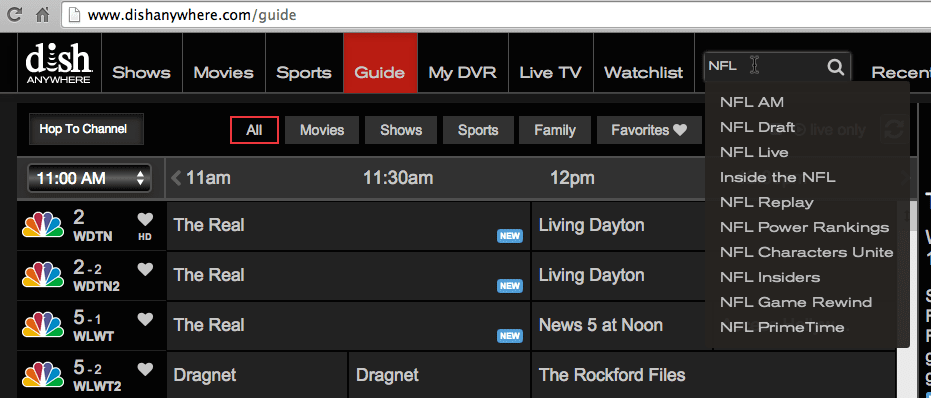Select NFL Live from search suggestions
This screenshot has height=398, width=931.
coord(754,153)
